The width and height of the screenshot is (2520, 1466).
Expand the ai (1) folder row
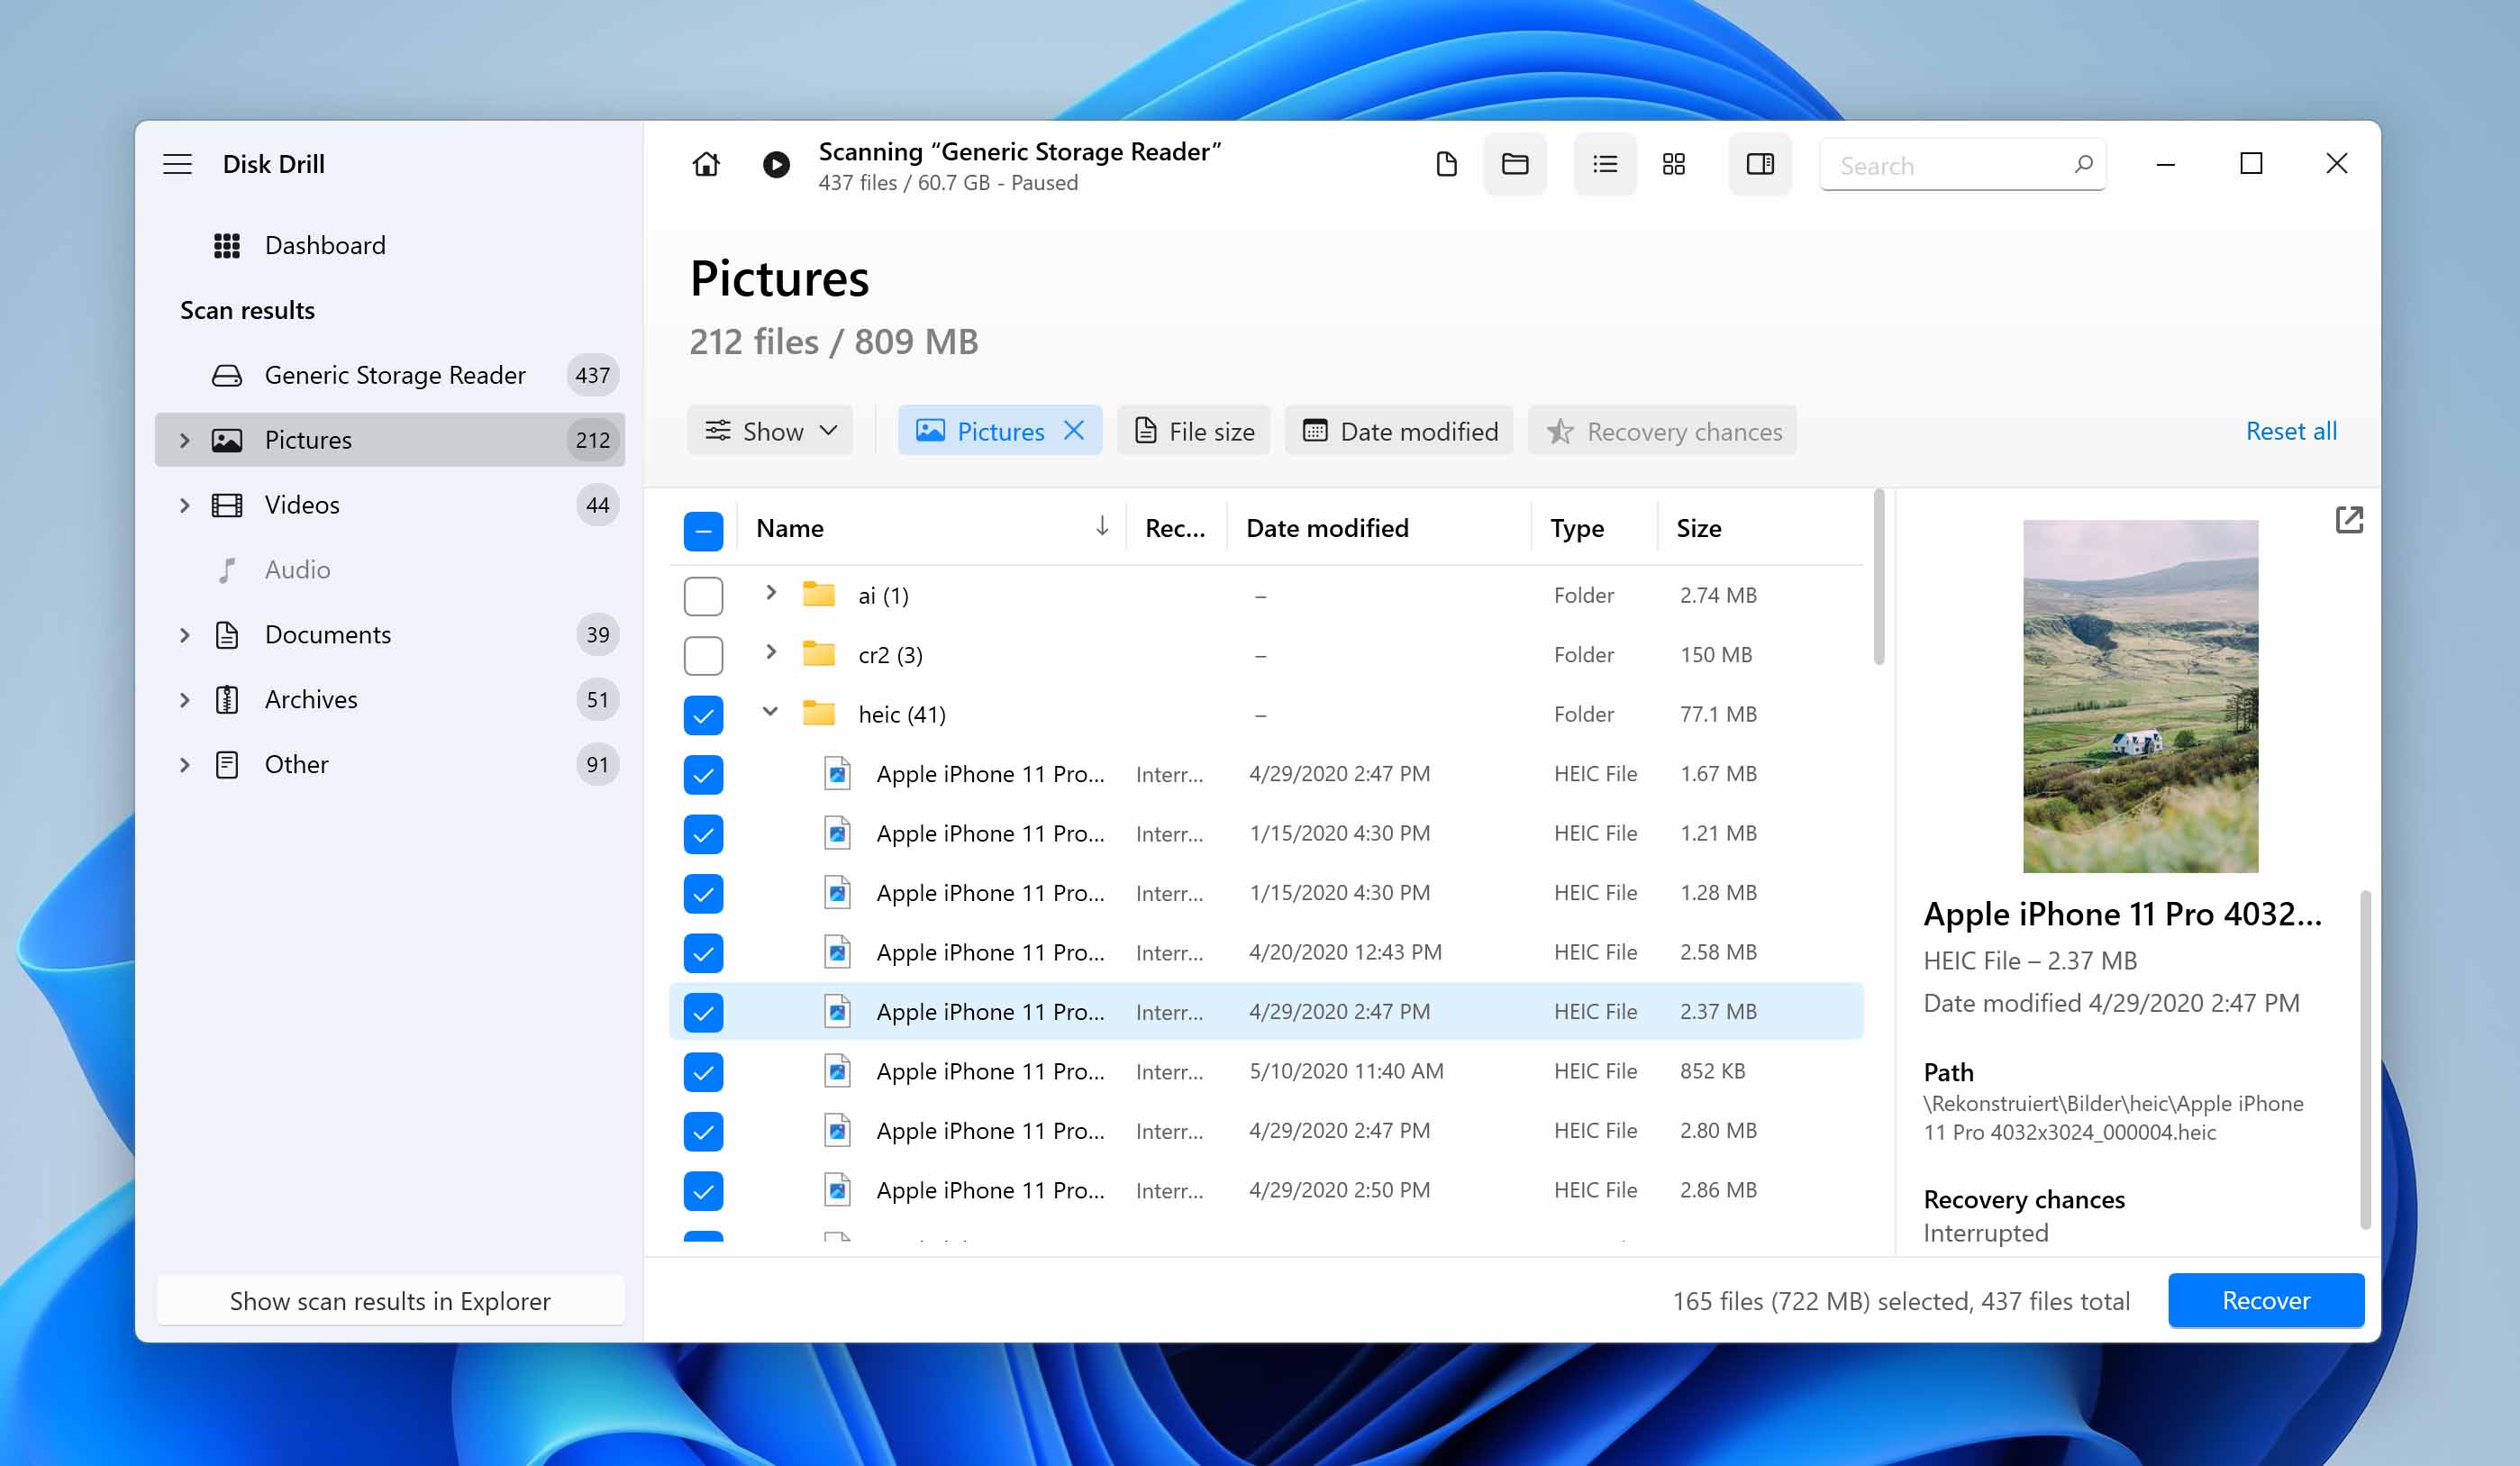[x=769, y=595]
